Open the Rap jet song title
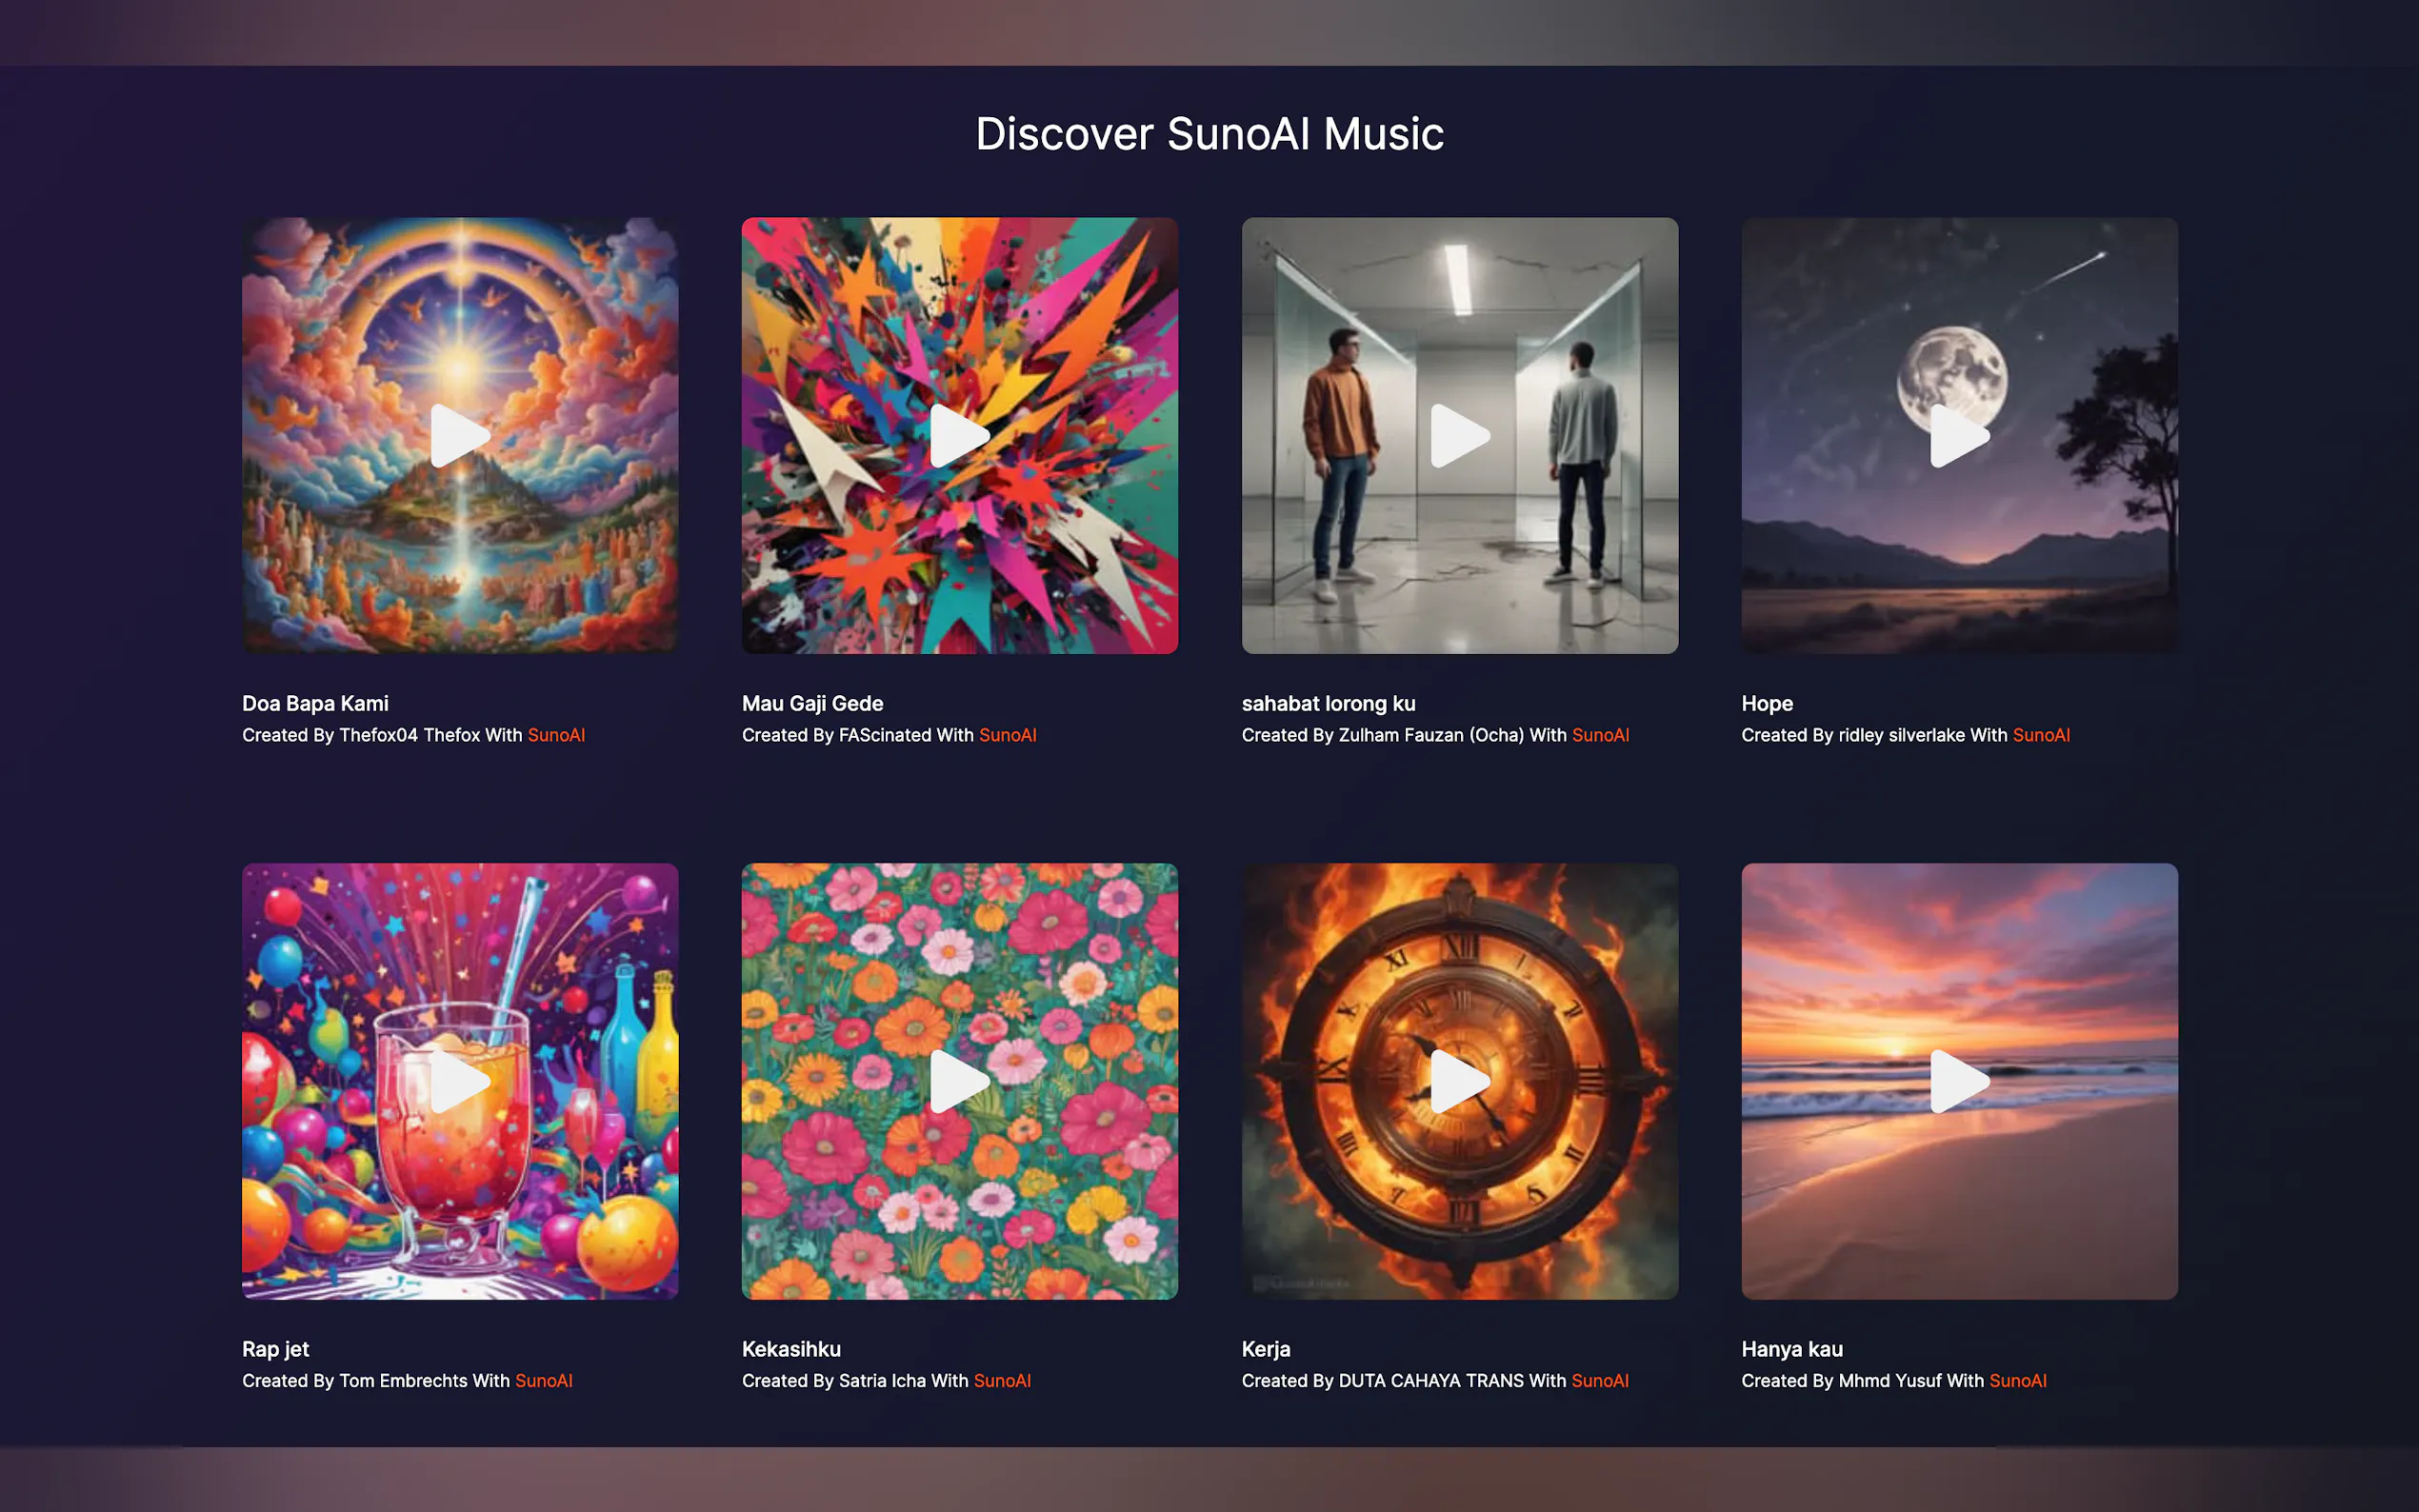The width and height of the screenshot is (2419, 1512). (276, 1349)
